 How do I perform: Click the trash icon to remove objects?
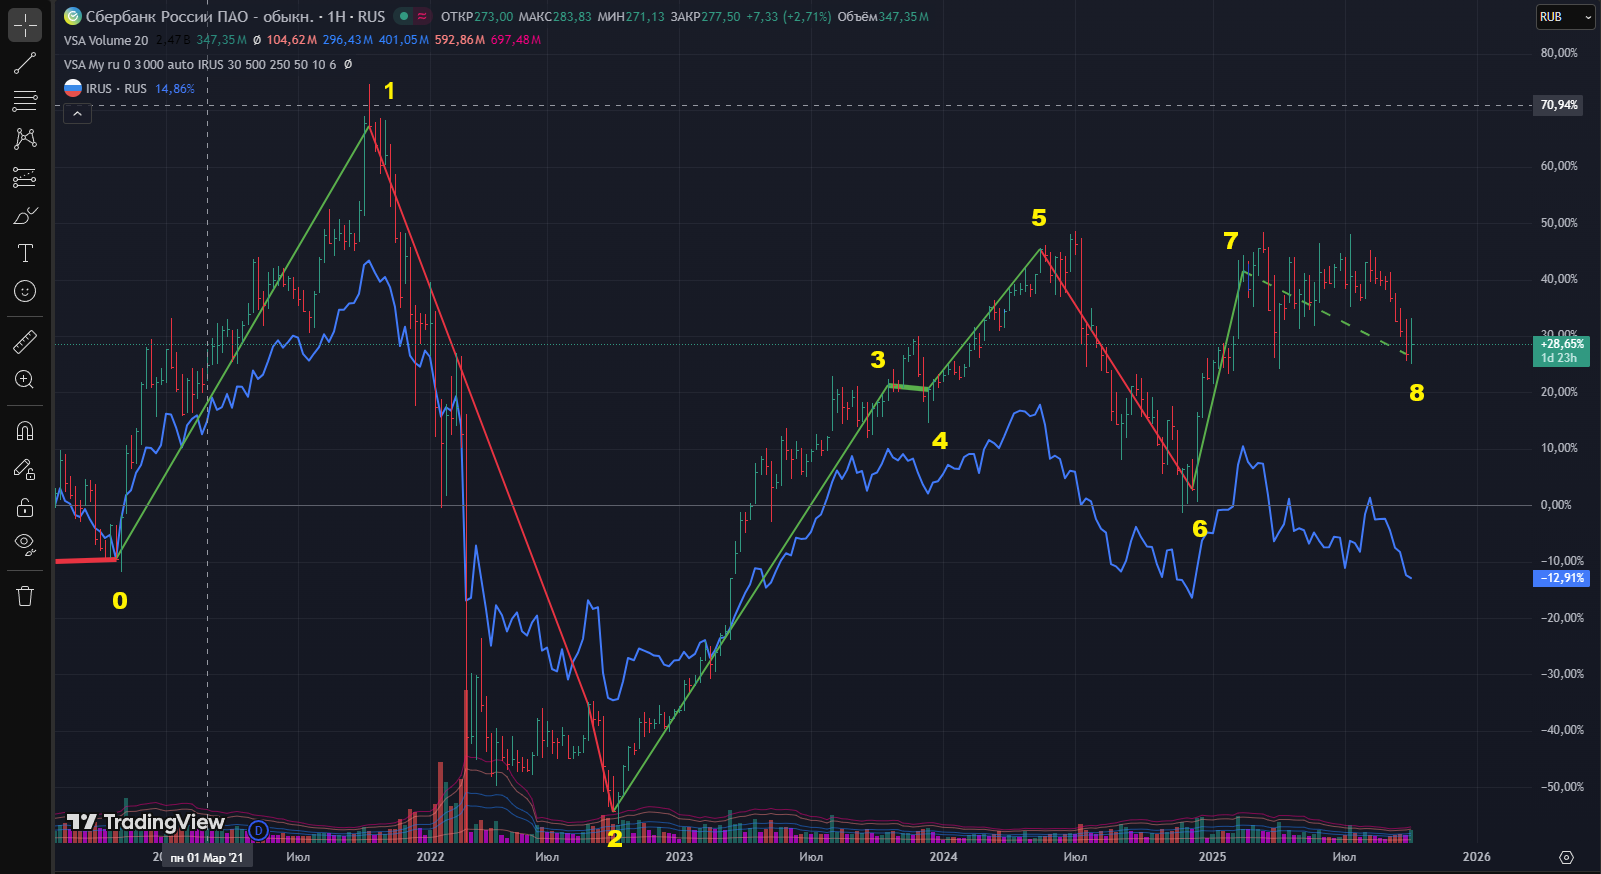[x=25, y=596]
